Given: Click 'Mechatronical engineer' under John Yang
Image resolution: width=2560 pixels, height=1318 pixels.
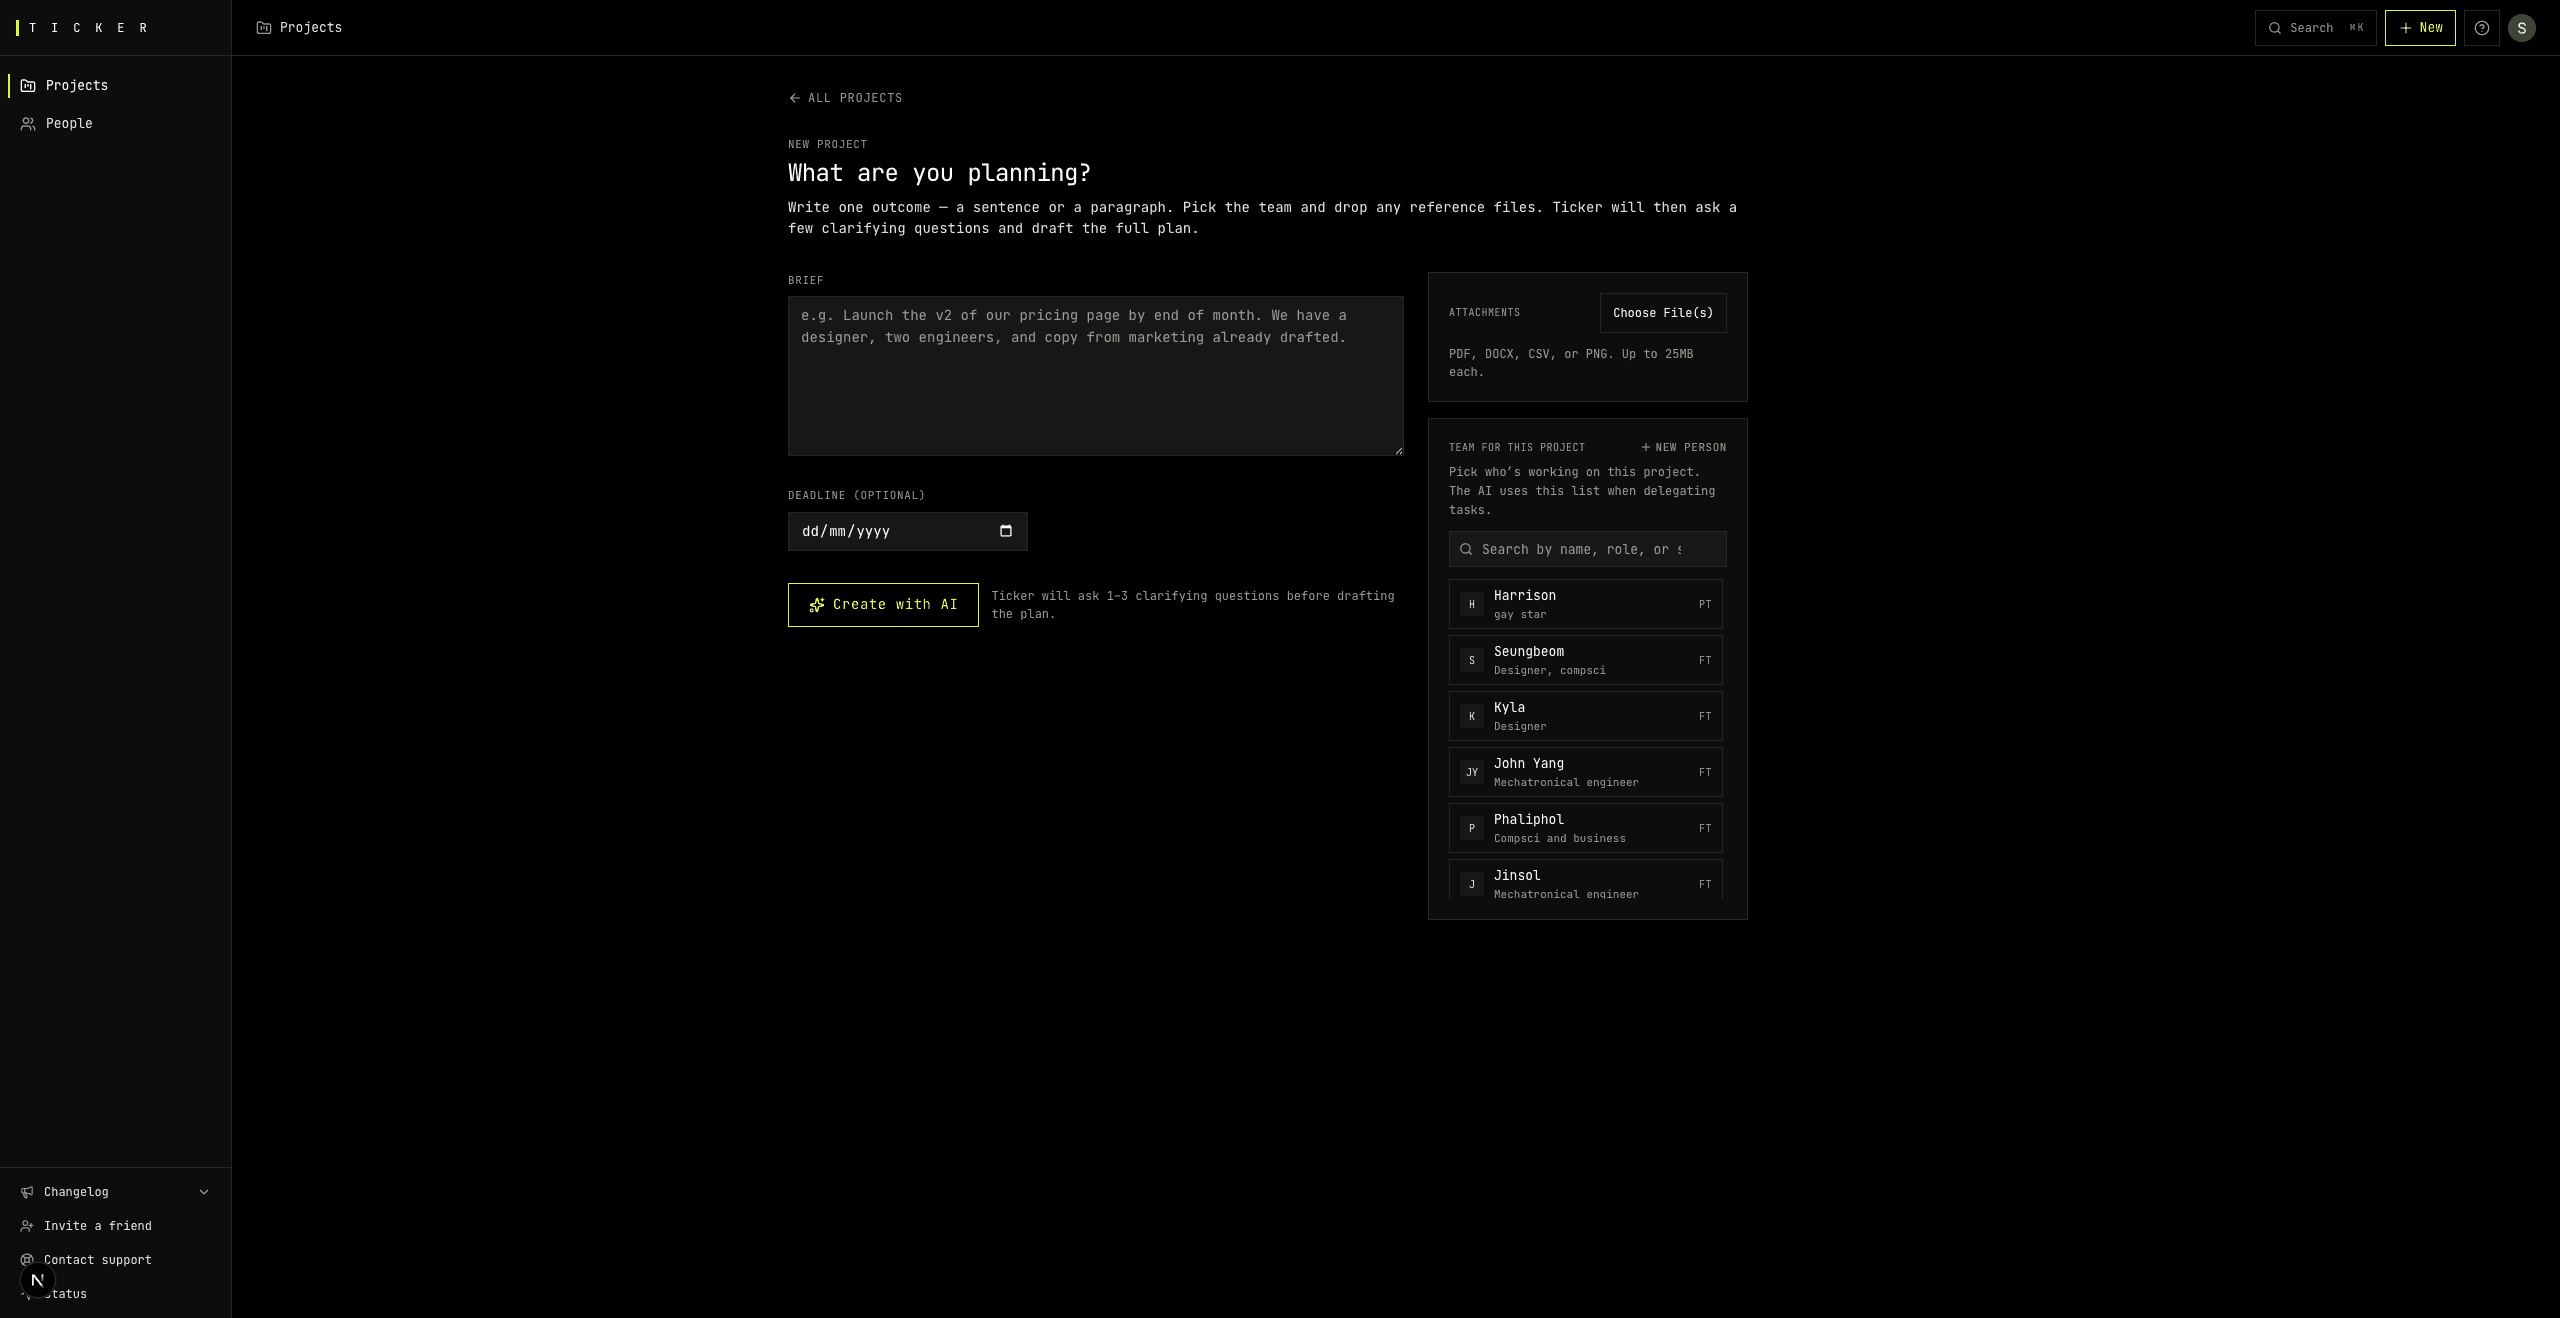Looking at the screenshot, I should point(1566,782).
